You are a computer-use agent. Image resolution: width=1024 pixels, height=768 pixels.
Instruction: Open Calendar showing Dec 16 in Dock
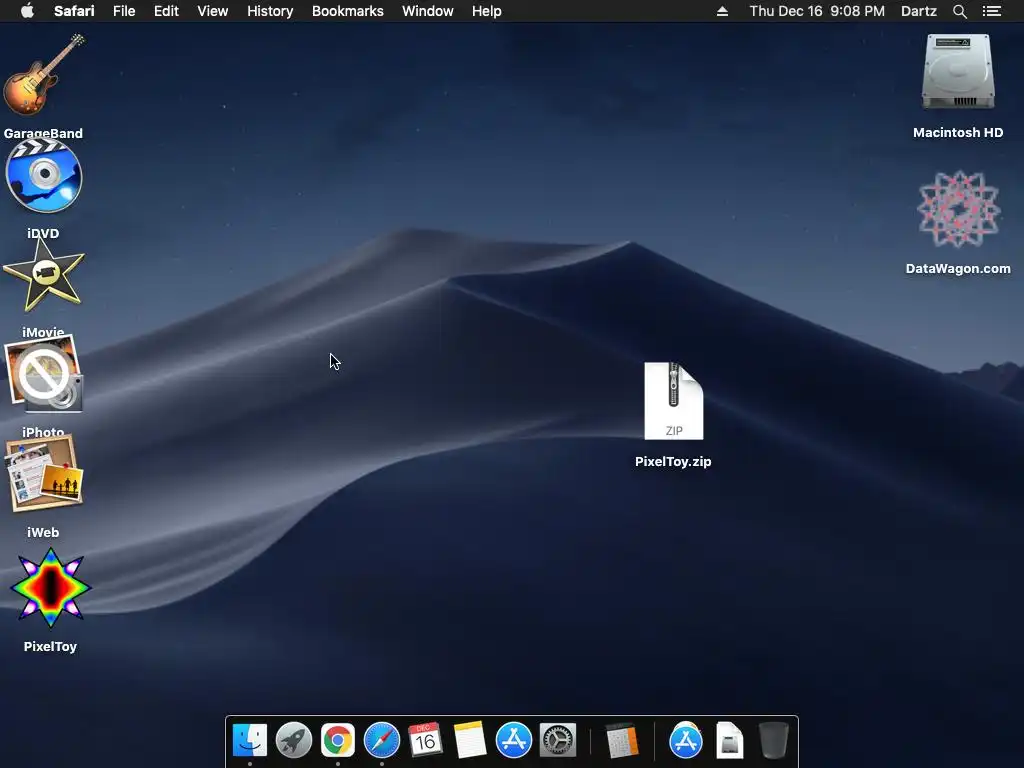coord(425,741)
